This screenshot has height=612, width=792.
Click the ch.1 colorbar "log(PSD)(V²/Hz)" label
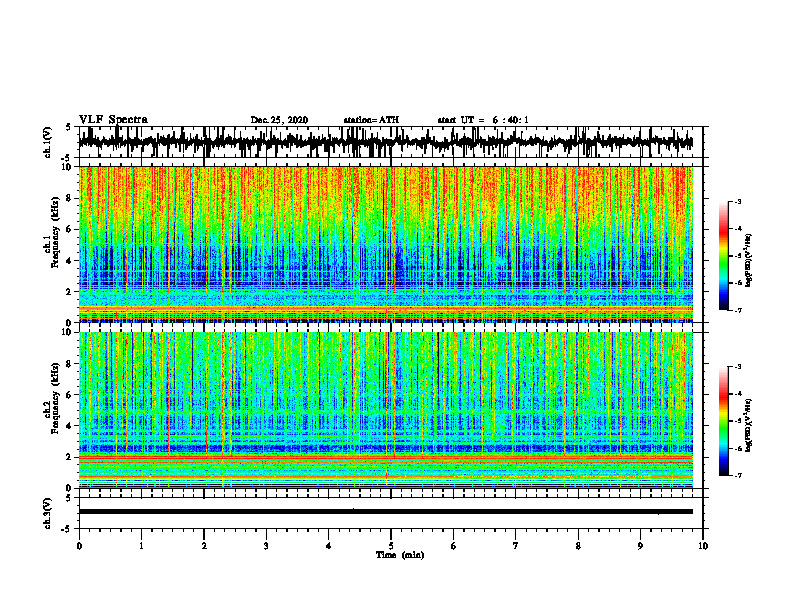[x=749, y=261]
